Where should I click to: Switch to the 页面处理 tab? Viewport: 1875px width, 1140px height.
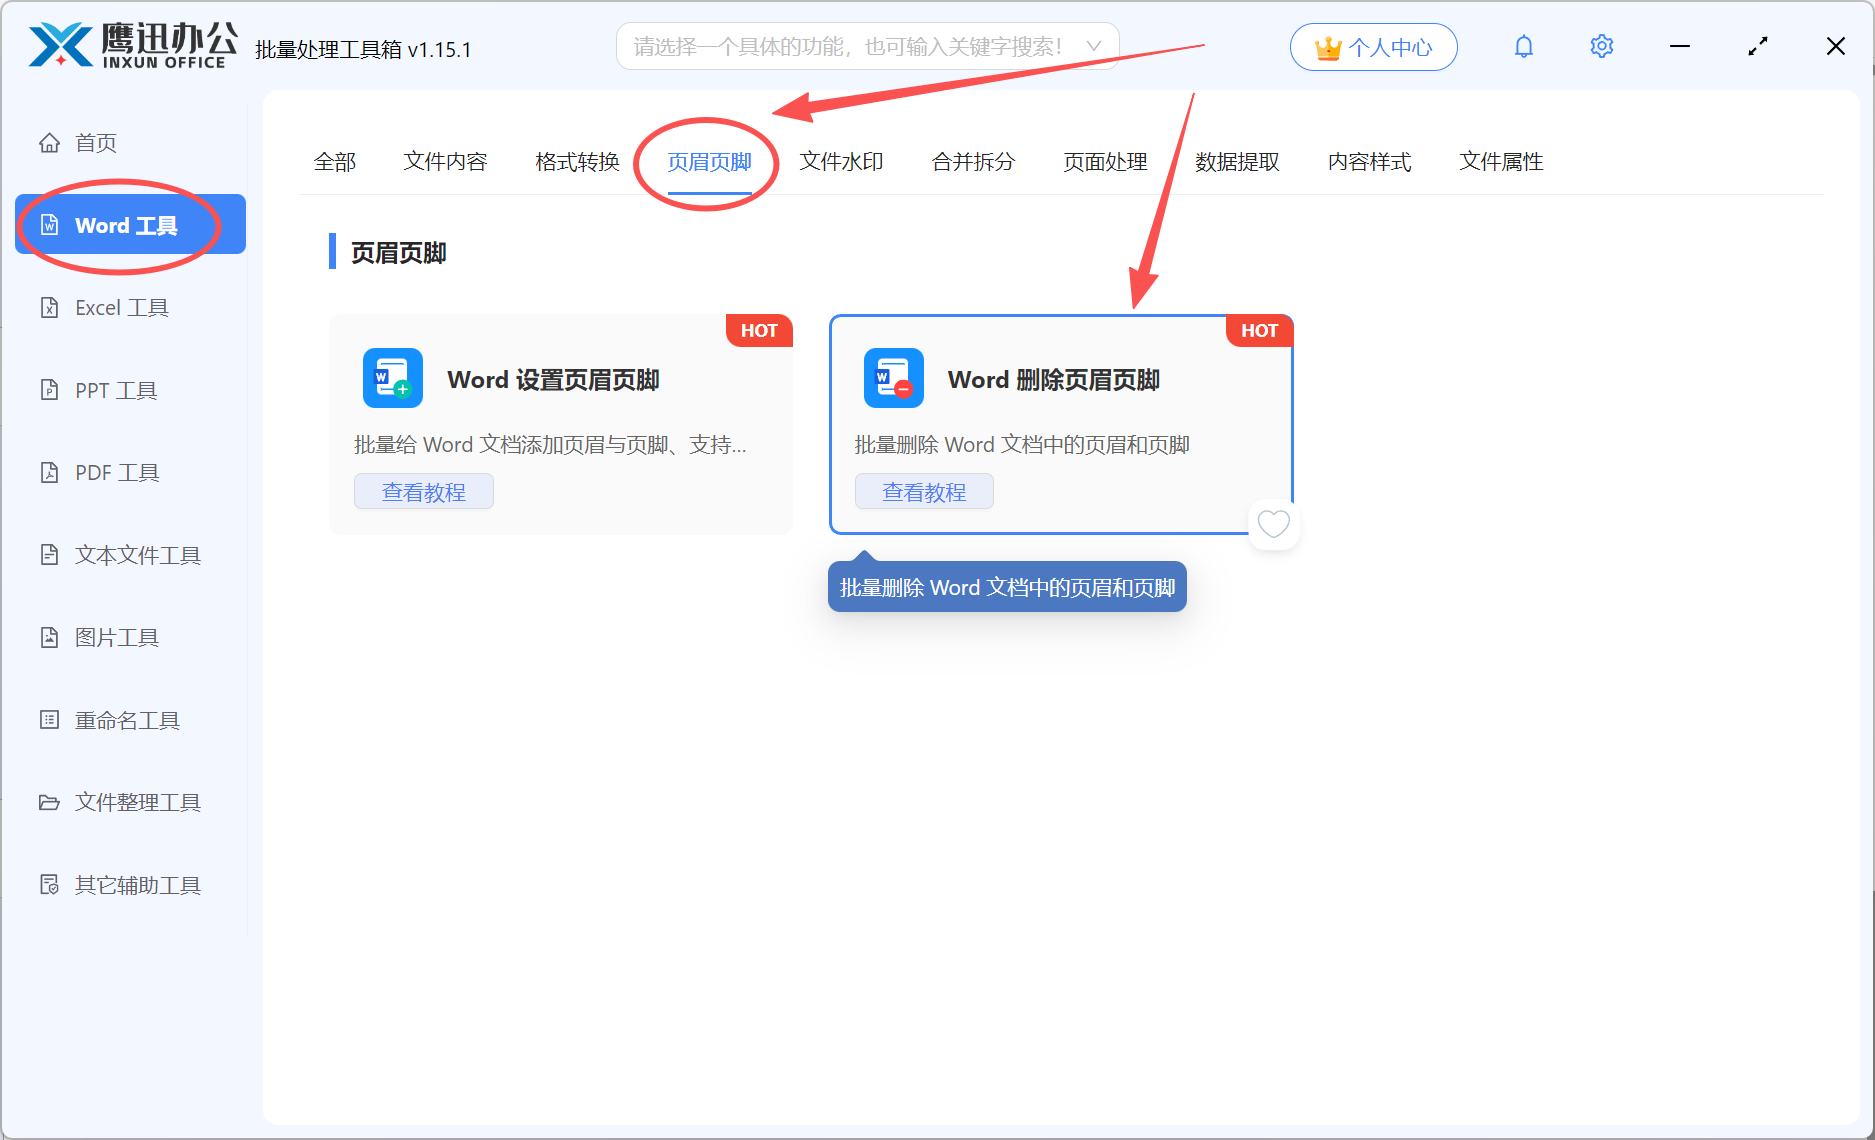1105,162
